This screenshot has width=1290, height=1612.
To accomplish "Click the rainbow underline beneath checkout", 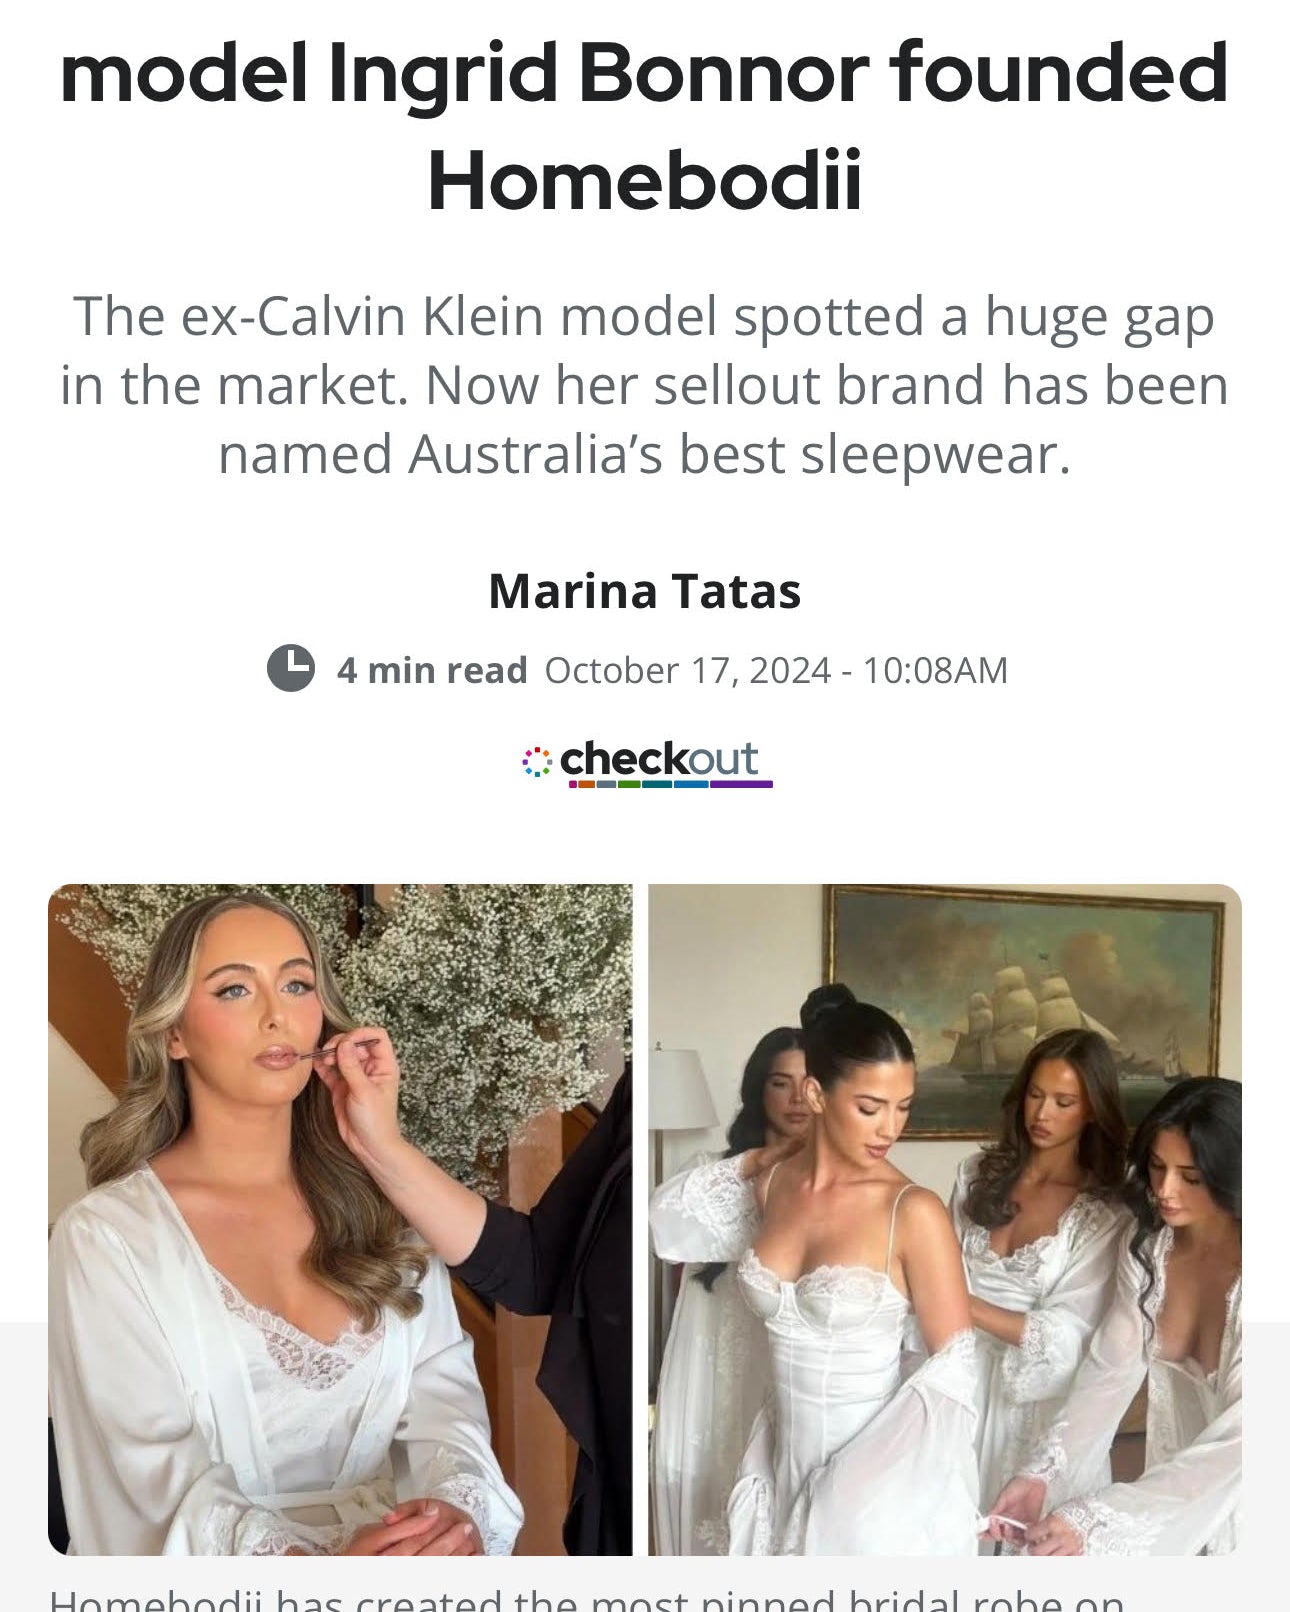I will [671, 784].
